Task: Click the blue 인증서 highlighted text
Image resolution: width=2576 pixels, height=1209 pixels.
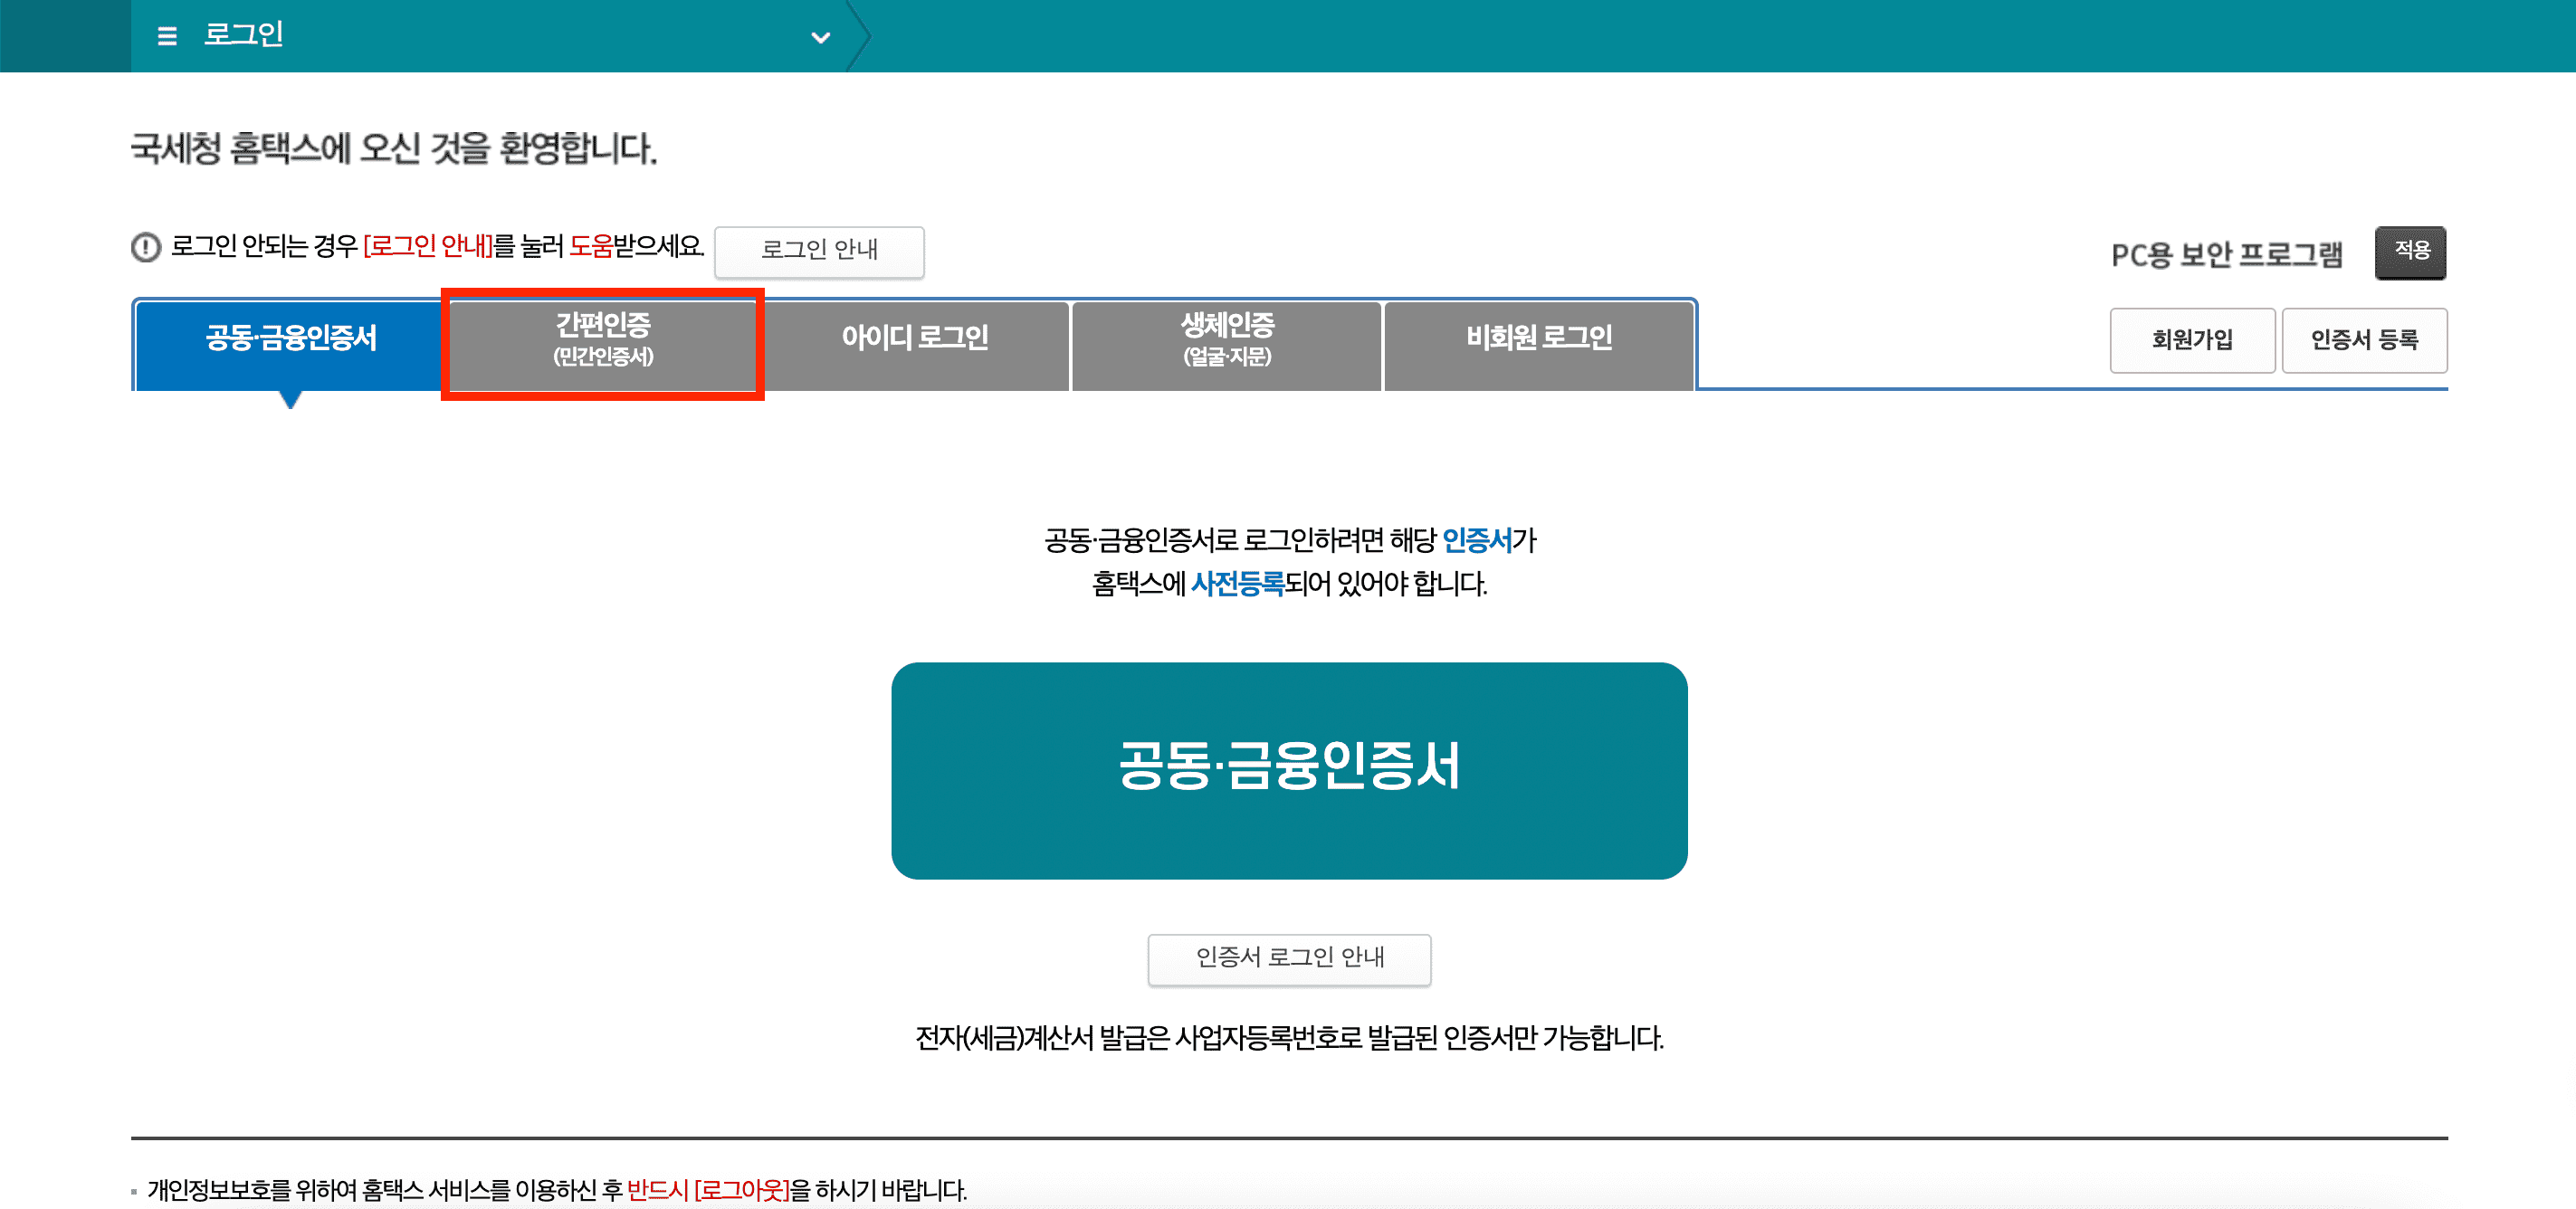Action: click(1476, 541)
